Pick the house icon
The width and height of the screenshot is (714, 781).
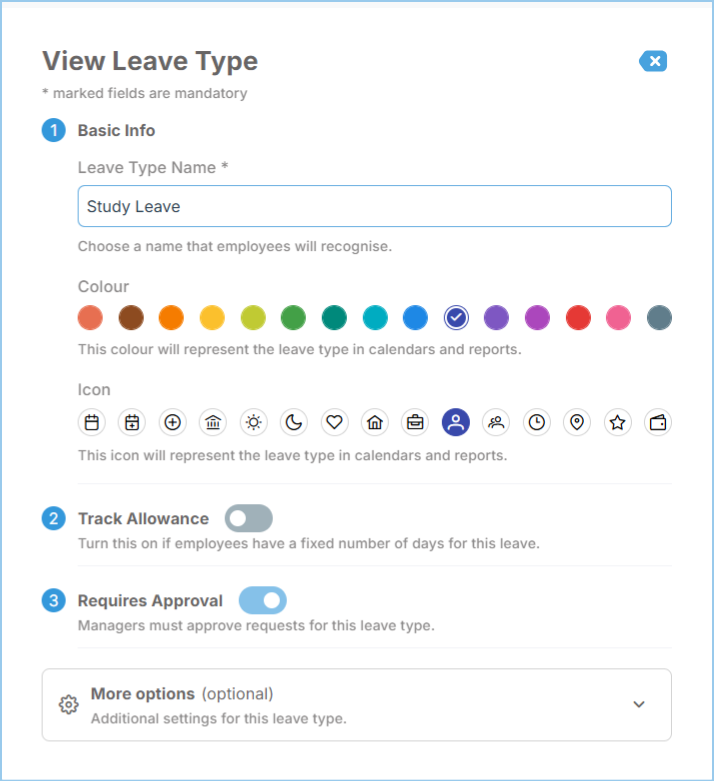[x=375, y=422]
